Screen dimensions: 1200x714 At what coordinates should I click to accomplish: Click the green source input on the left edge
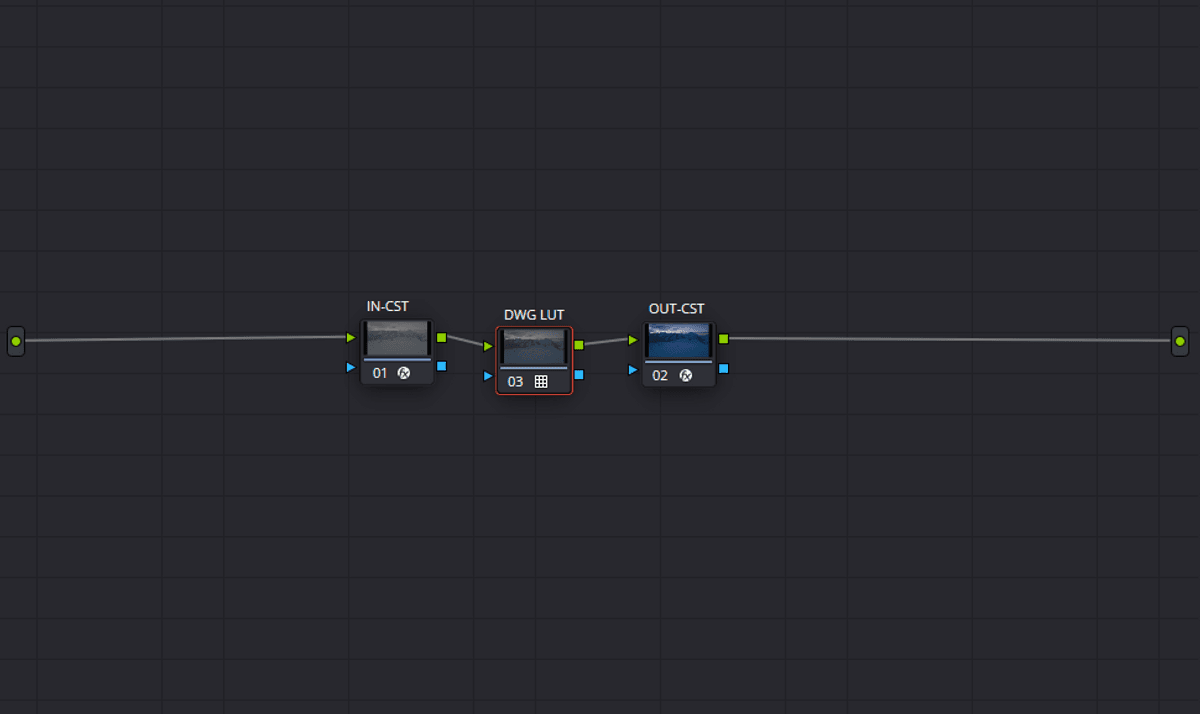[16, 341]
